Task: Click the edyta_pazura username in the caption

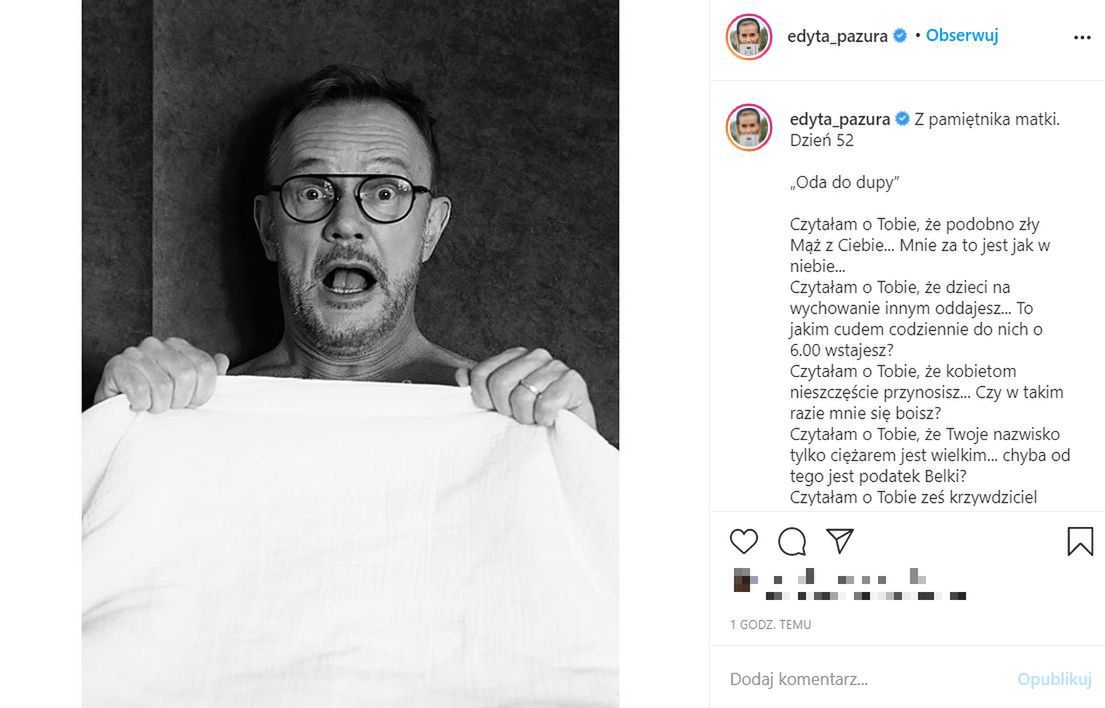Action: (x=839, y=119)
